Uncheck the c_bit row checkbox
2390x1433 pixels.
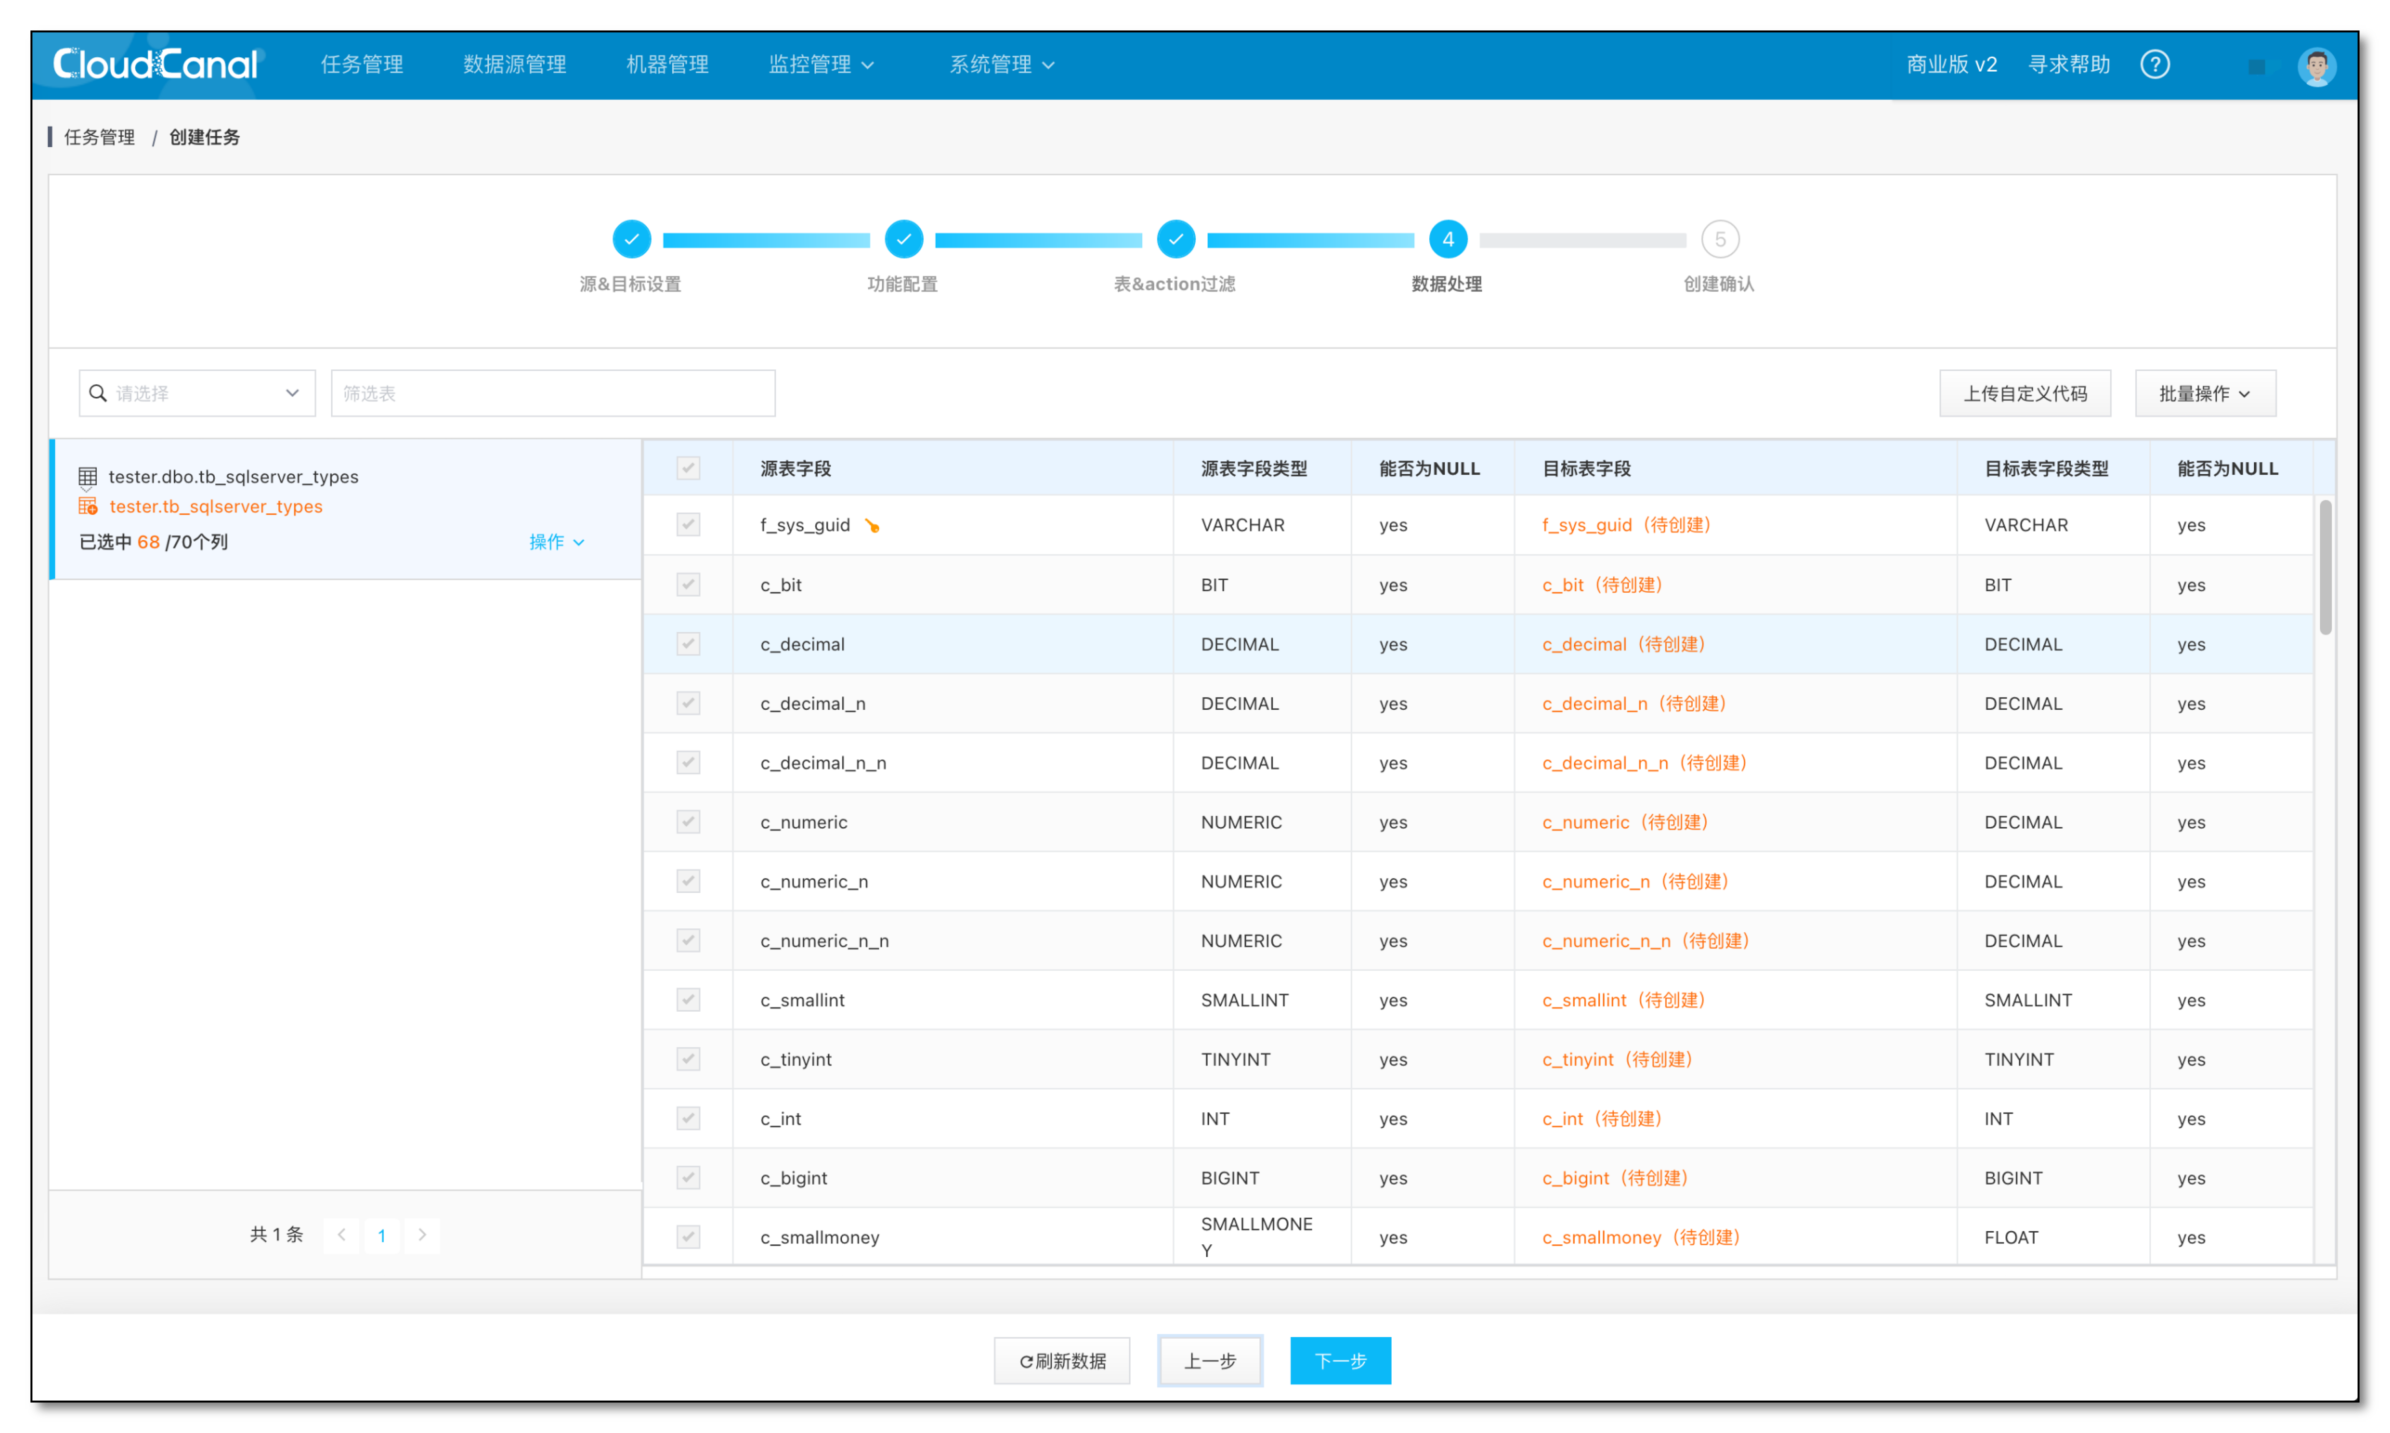coord(688,585)
